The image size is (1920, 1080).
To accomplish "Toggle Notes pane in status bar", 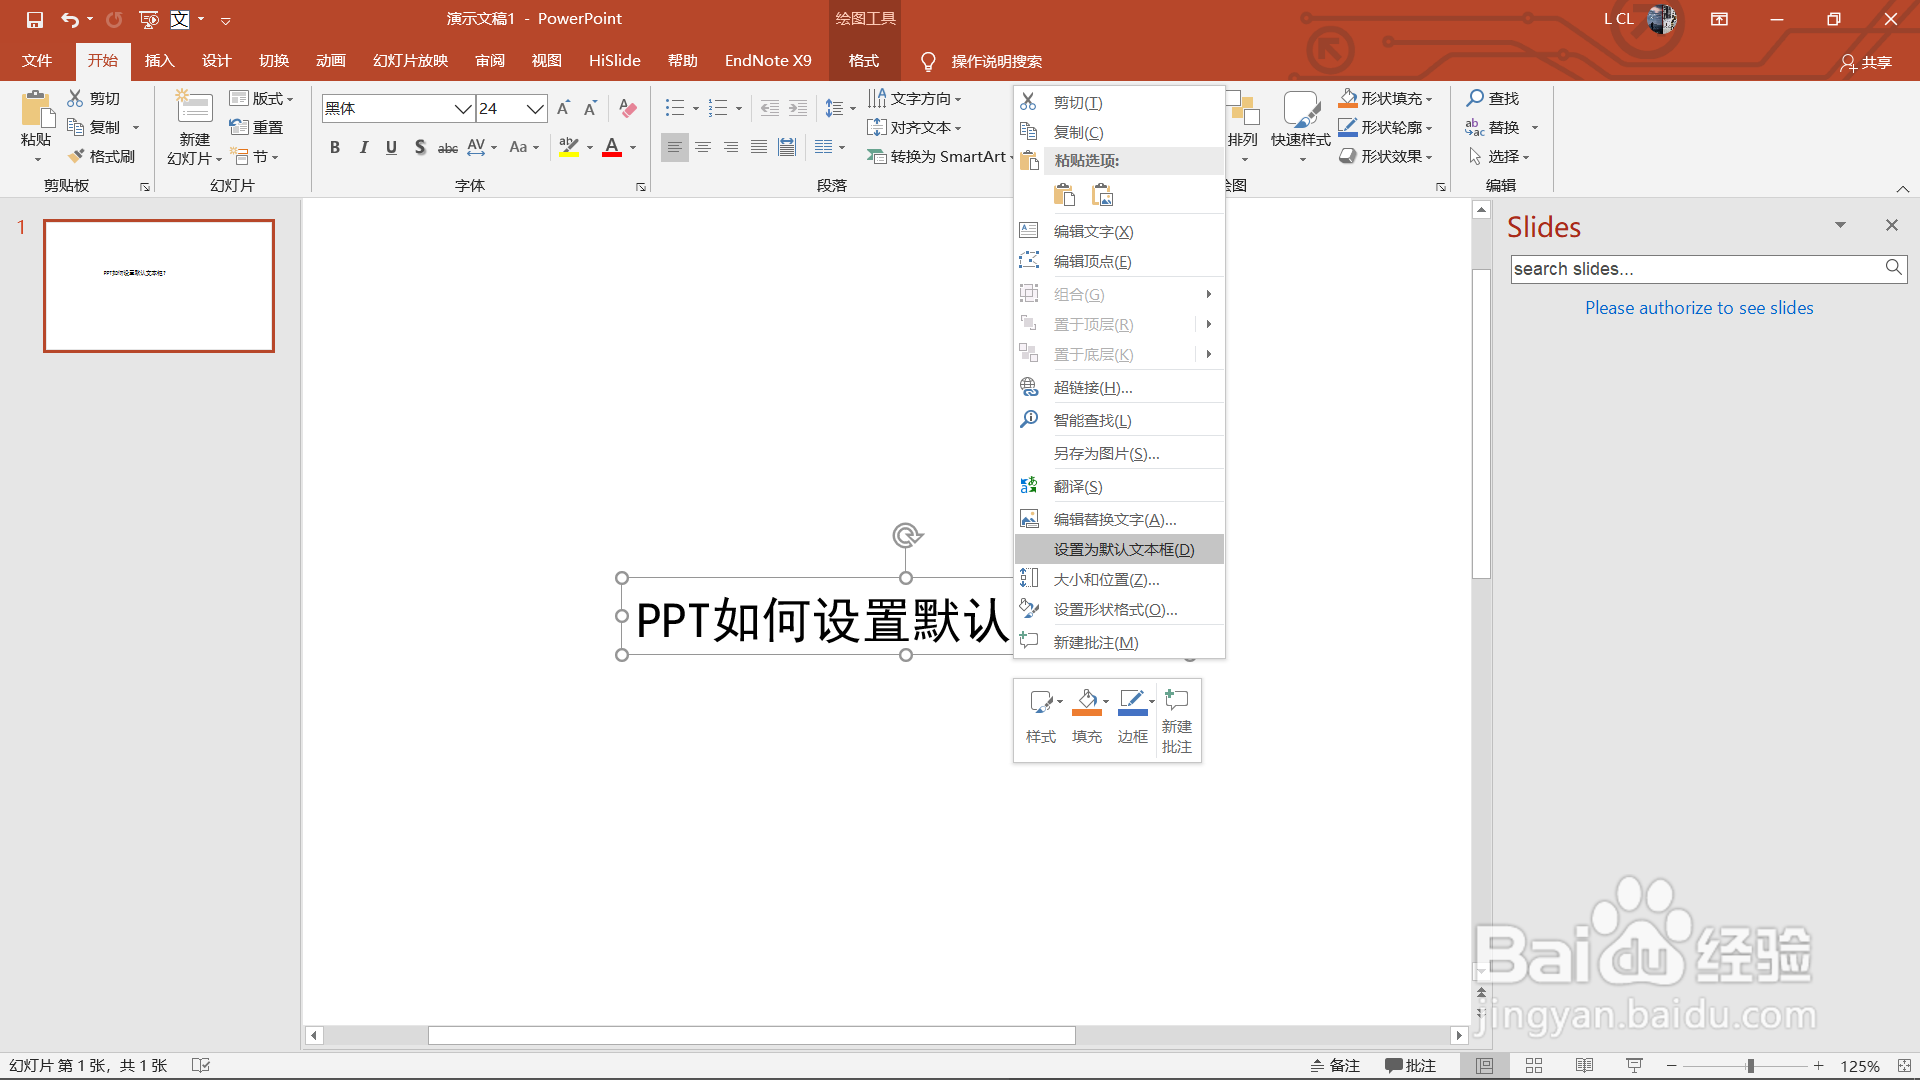I will tap(1335, 1066).
